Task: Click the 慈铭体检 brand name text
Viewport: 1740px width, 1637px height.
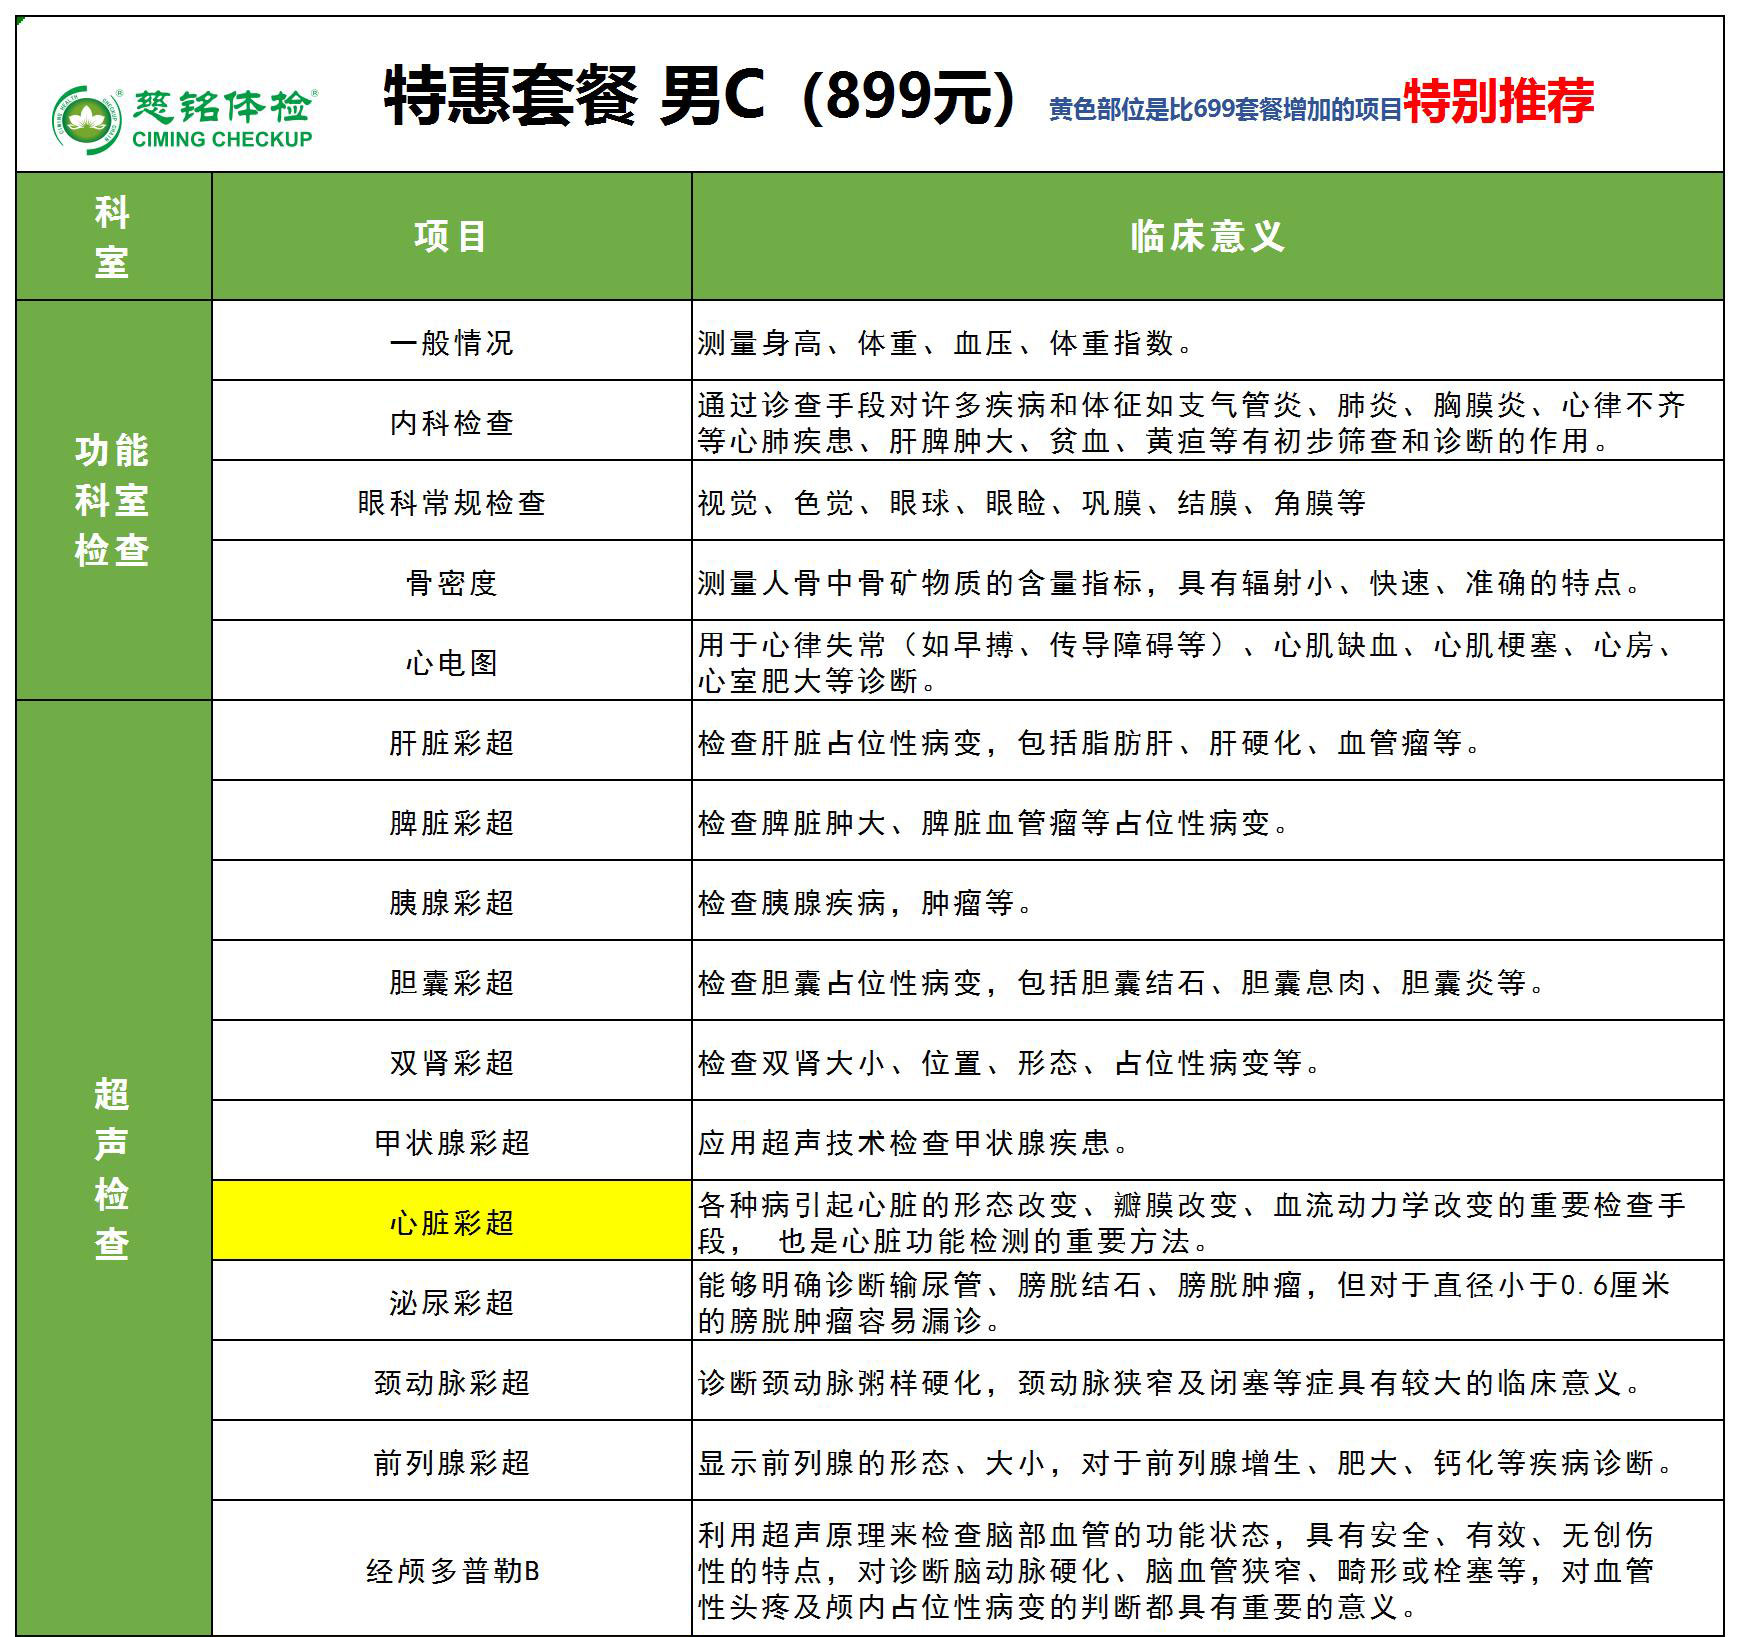Action: 224,105
